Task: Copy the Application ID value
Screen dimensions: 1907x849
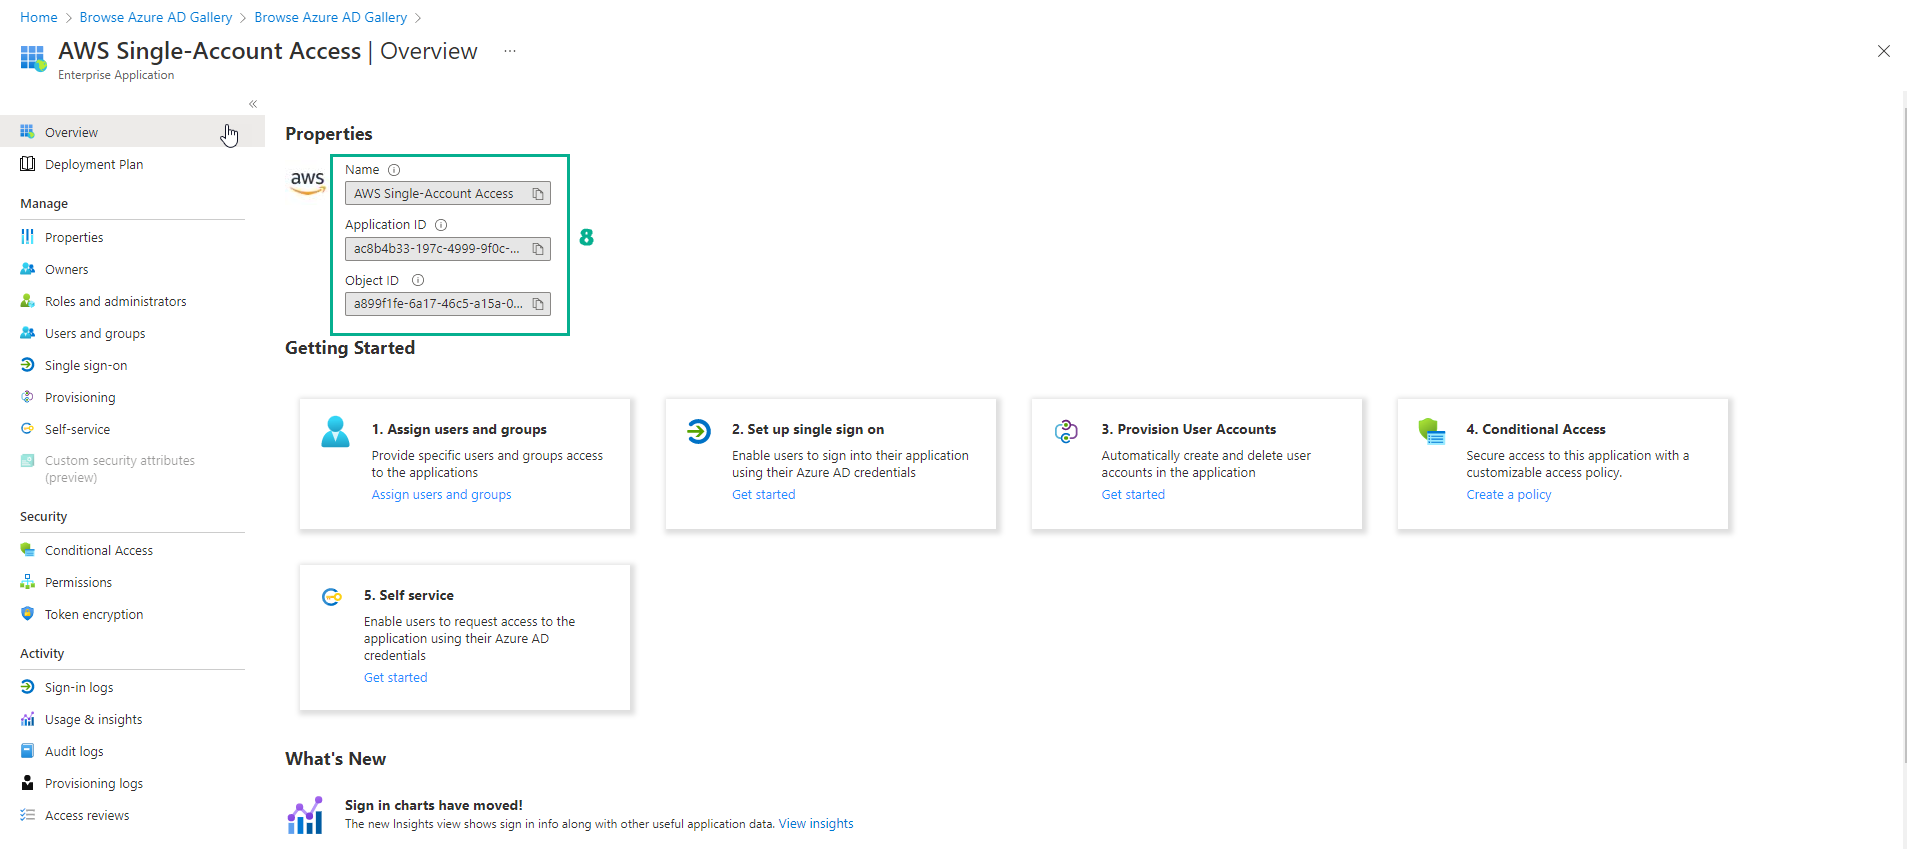Action: pyautogui.click(x=538, y=249)
